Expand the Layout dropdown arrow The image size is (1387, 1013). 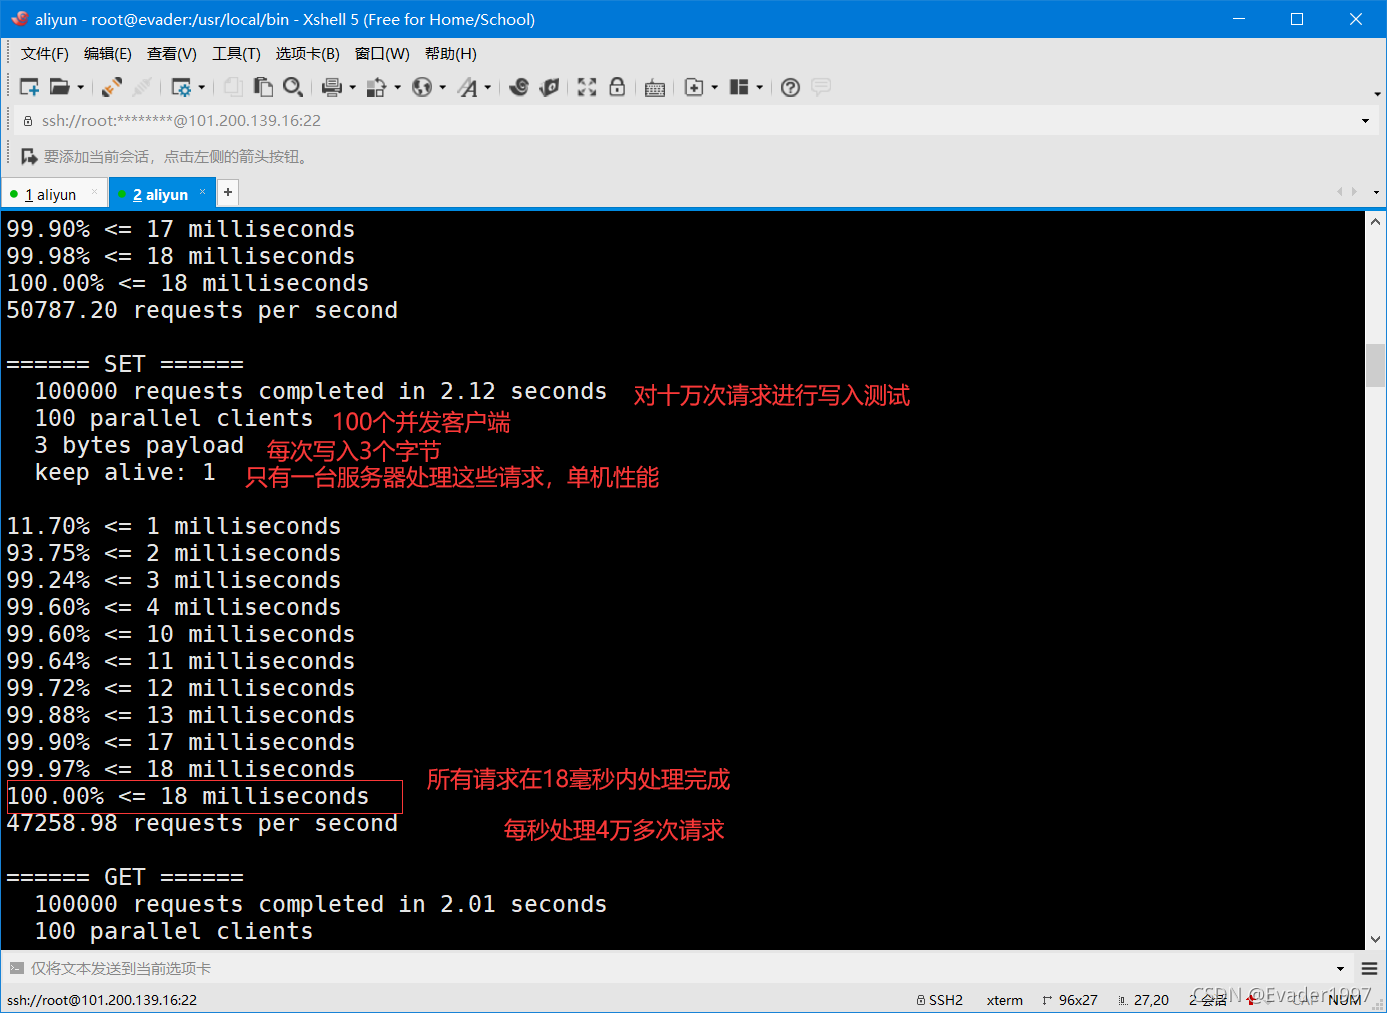click(759, 87)
